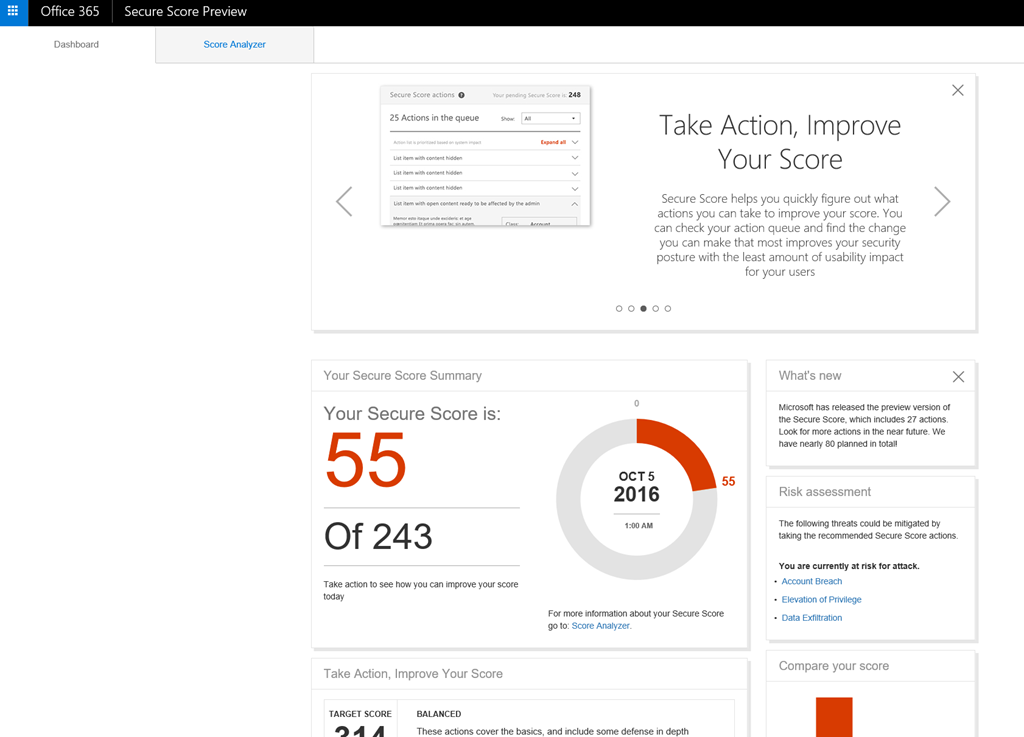The width and height of the screenshot is (1024, 737).
Task: Select the first carousel page dot
Action: point(619,308)
